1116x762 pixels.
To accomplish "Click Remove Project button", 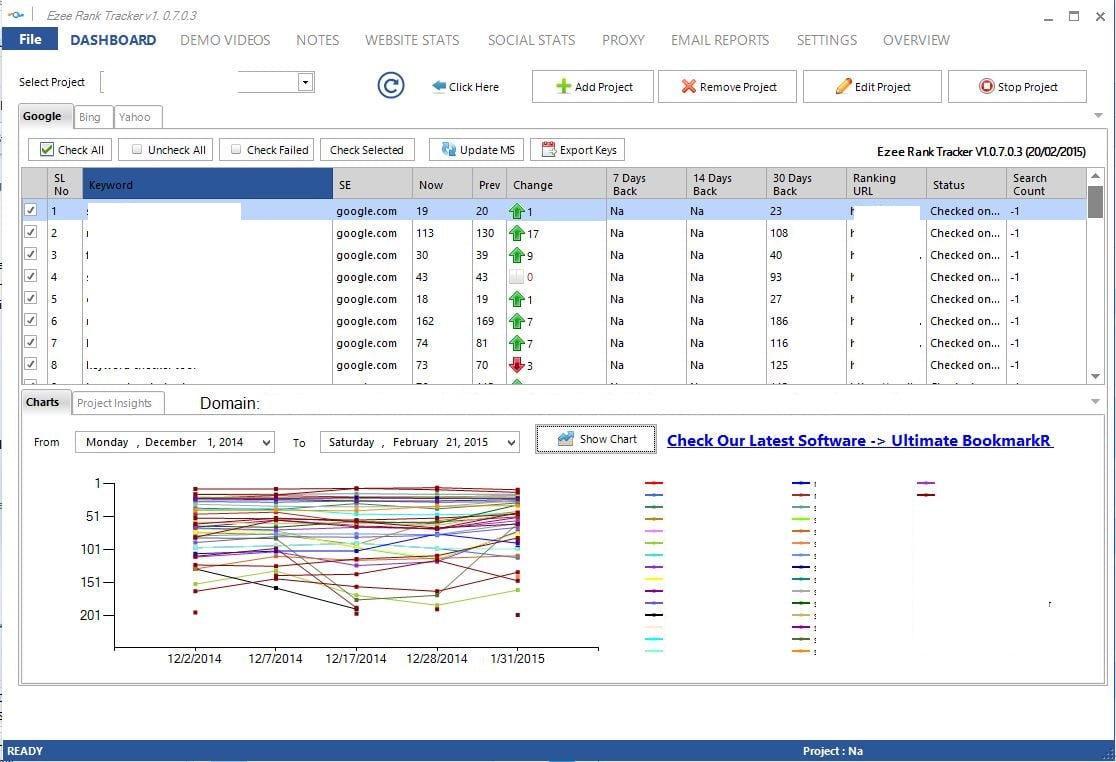I will tap(727, 87).
